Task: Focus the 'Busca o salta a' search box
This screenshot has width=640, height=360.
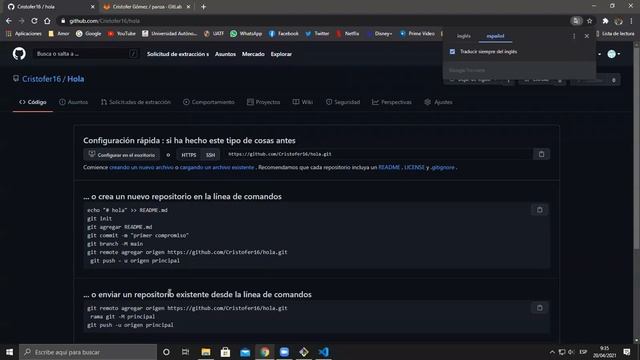Action: pos(87,54)
